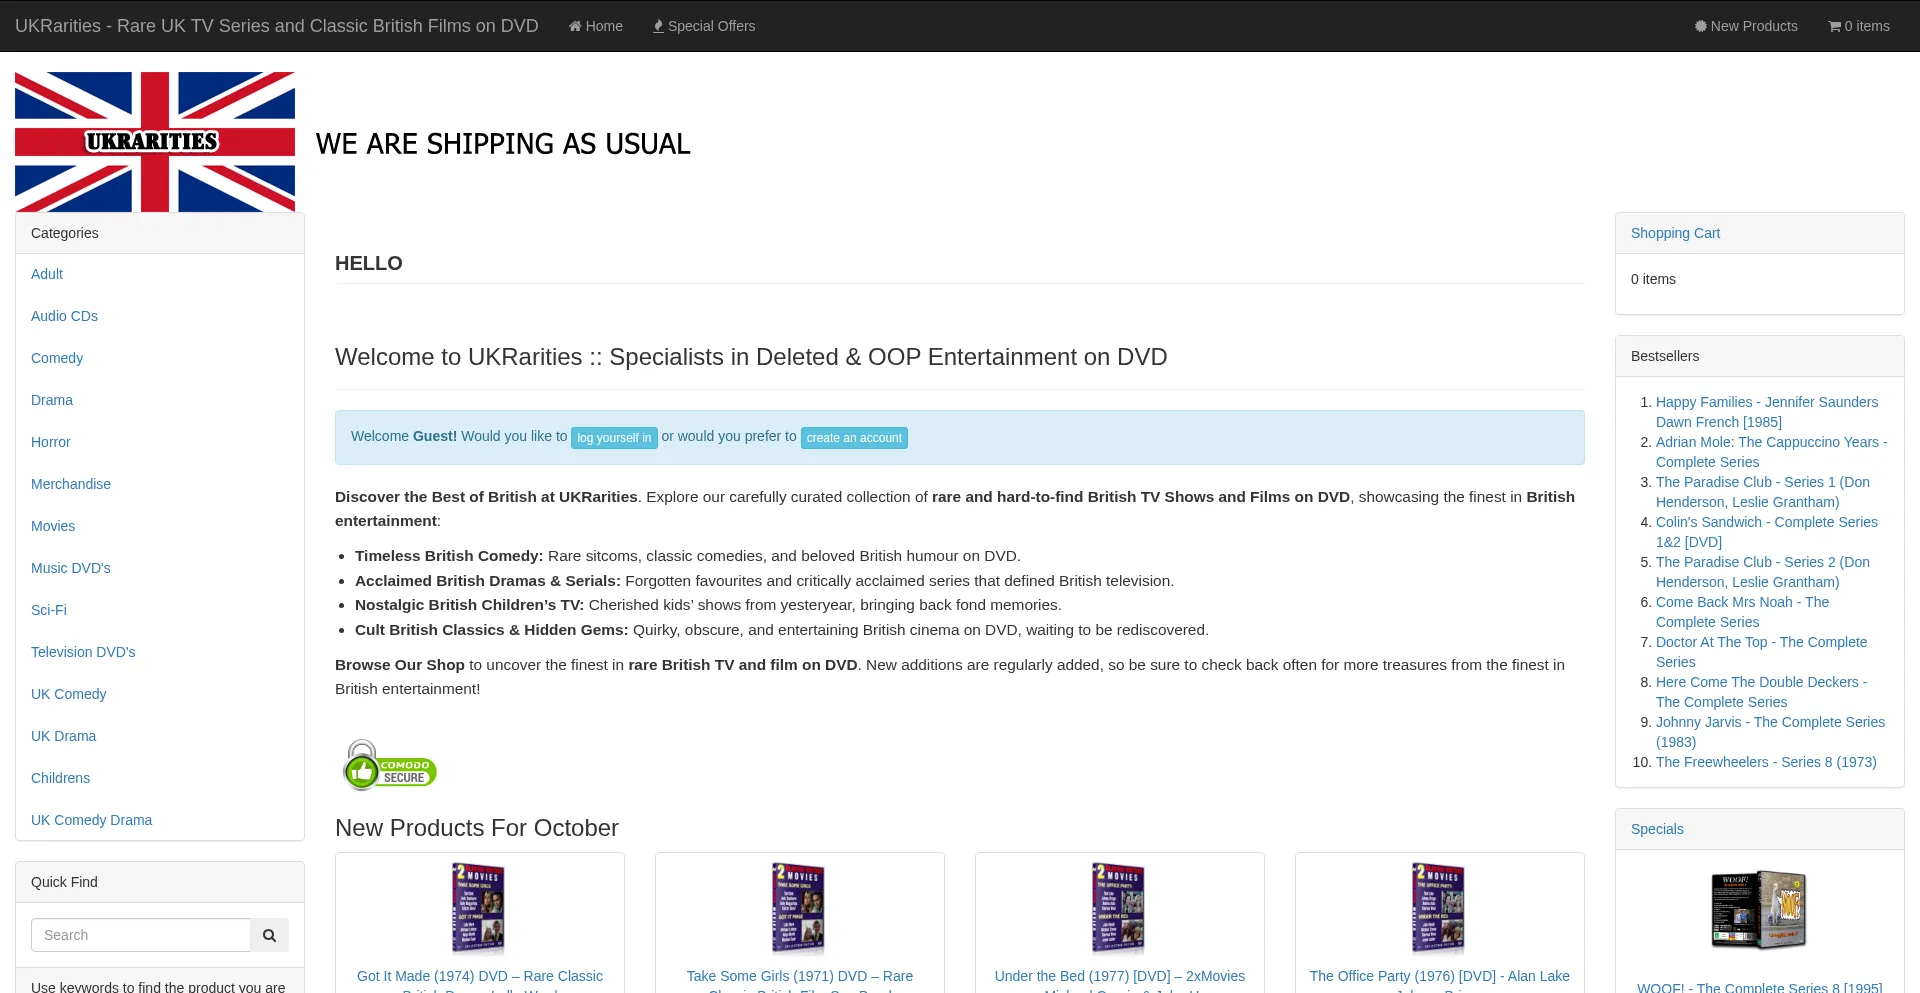Focus the Quick Find search field
This screenshot has height=993, width=1920.
(x=141, y=935)
